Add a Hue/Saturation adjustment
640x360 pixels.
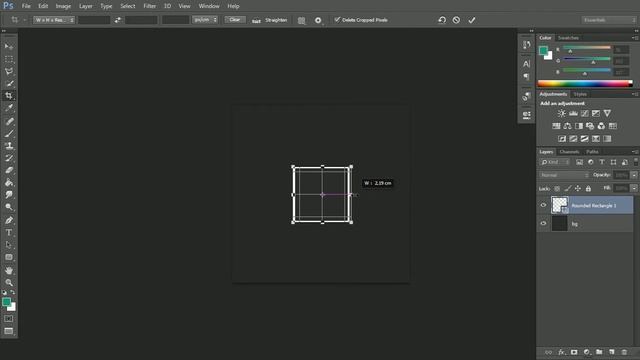click(x=556, y=126)
